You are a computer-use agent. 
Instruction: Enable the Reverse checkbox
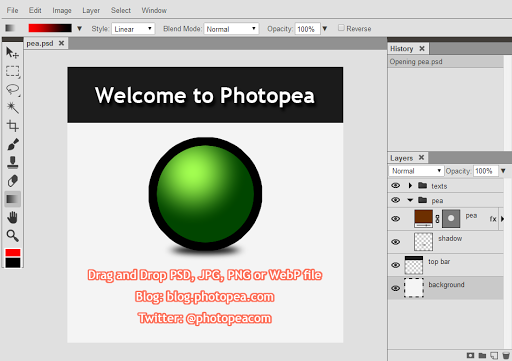pyautogui.click(x=341, y=28)
